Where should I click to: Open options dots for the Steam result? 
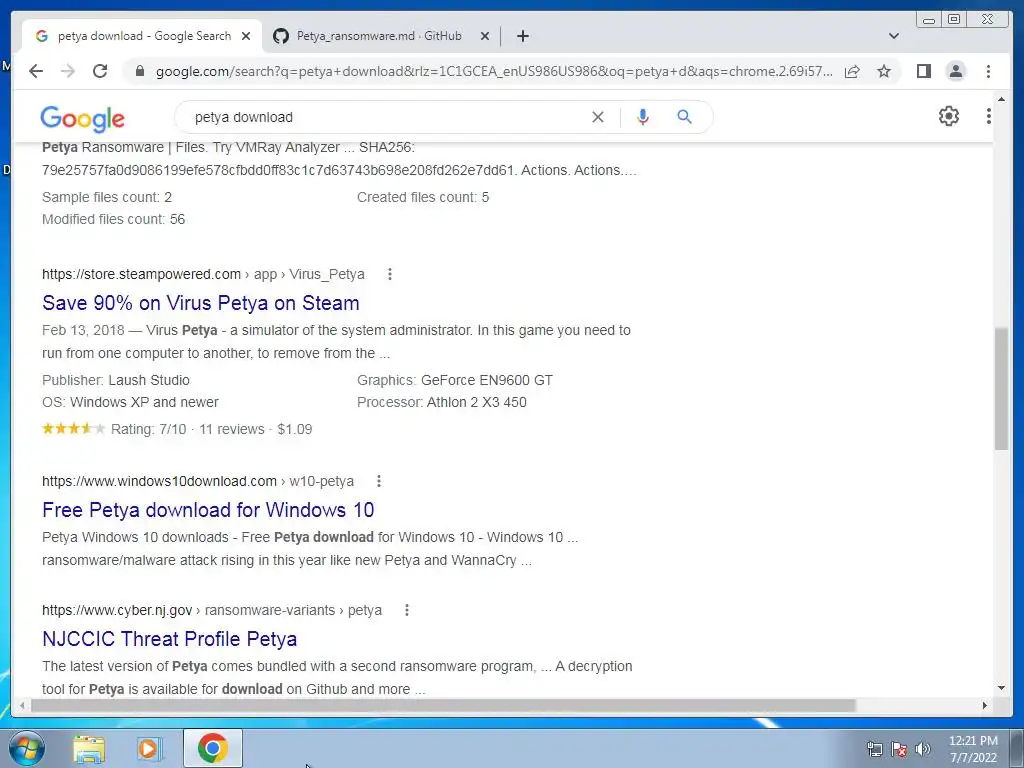tap(390, 274)
